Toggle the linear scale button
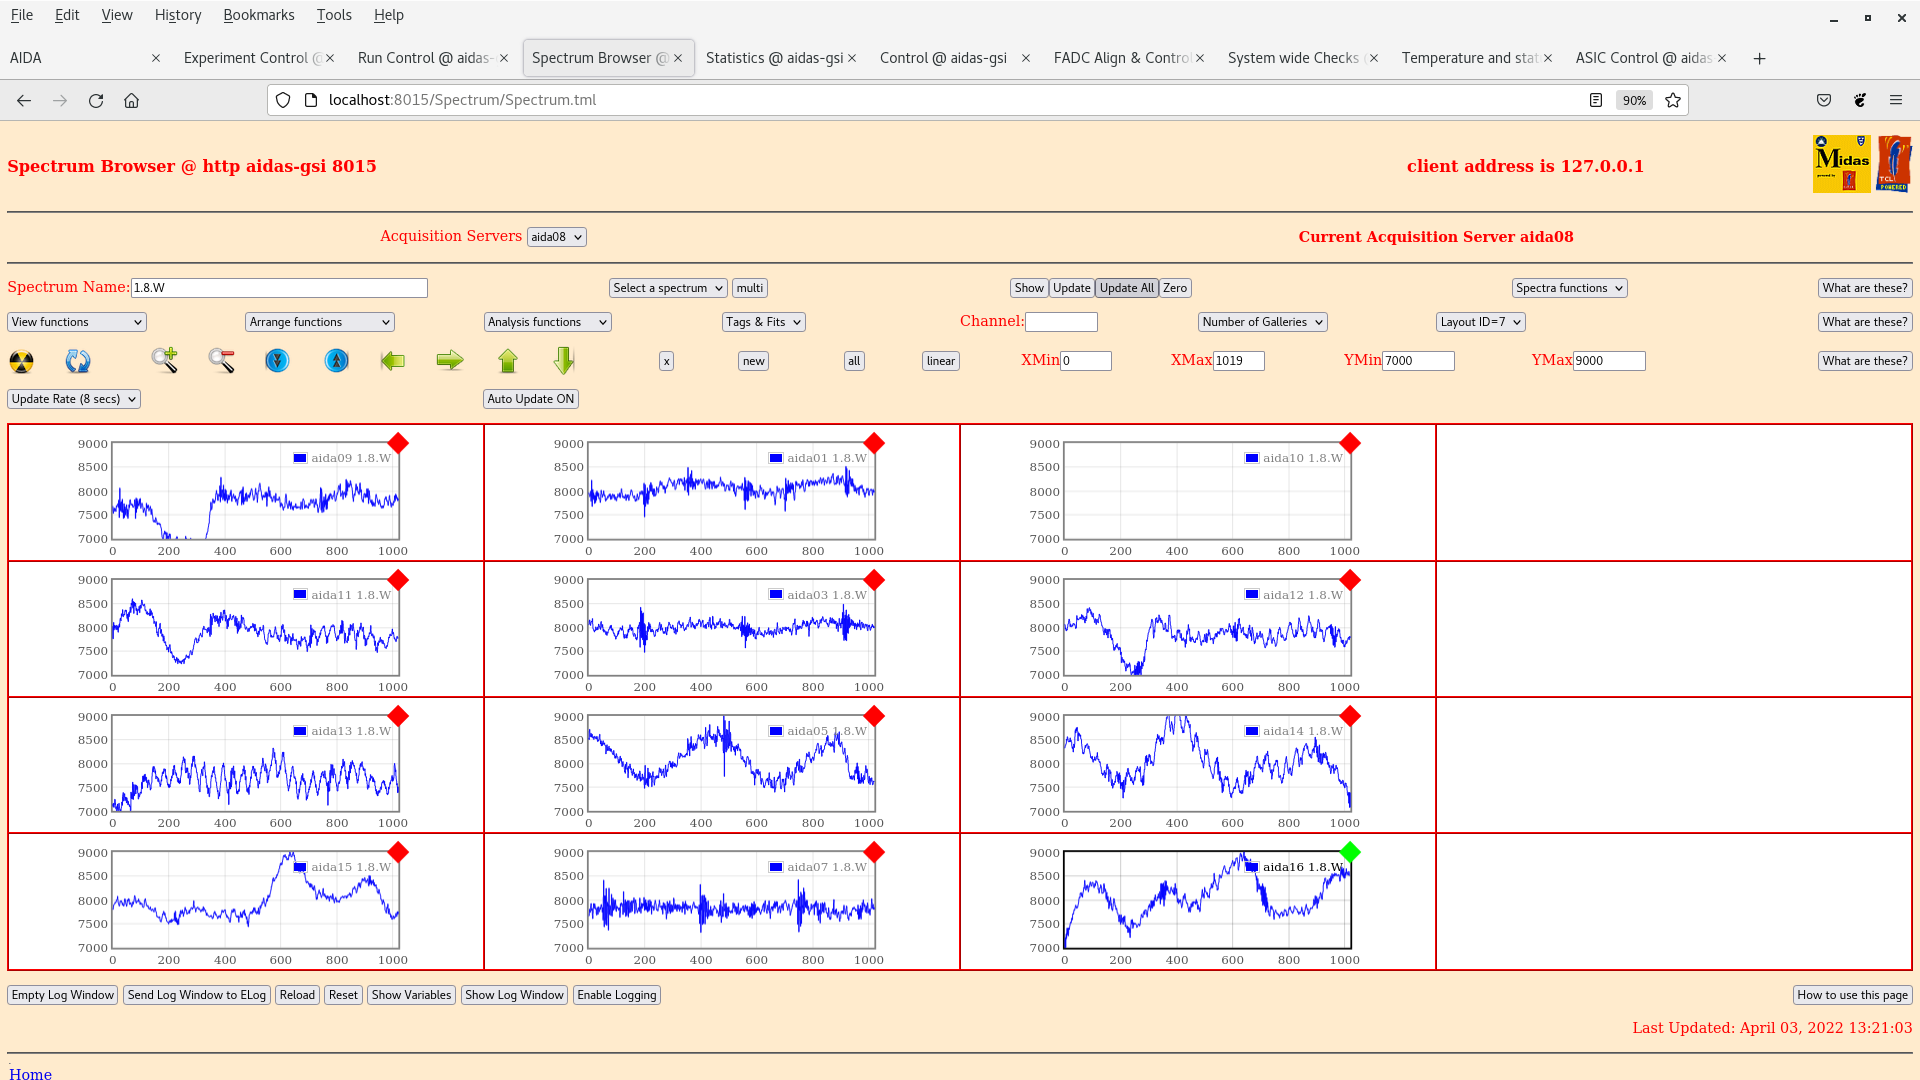The image size is (1920, 1080). 941,361
